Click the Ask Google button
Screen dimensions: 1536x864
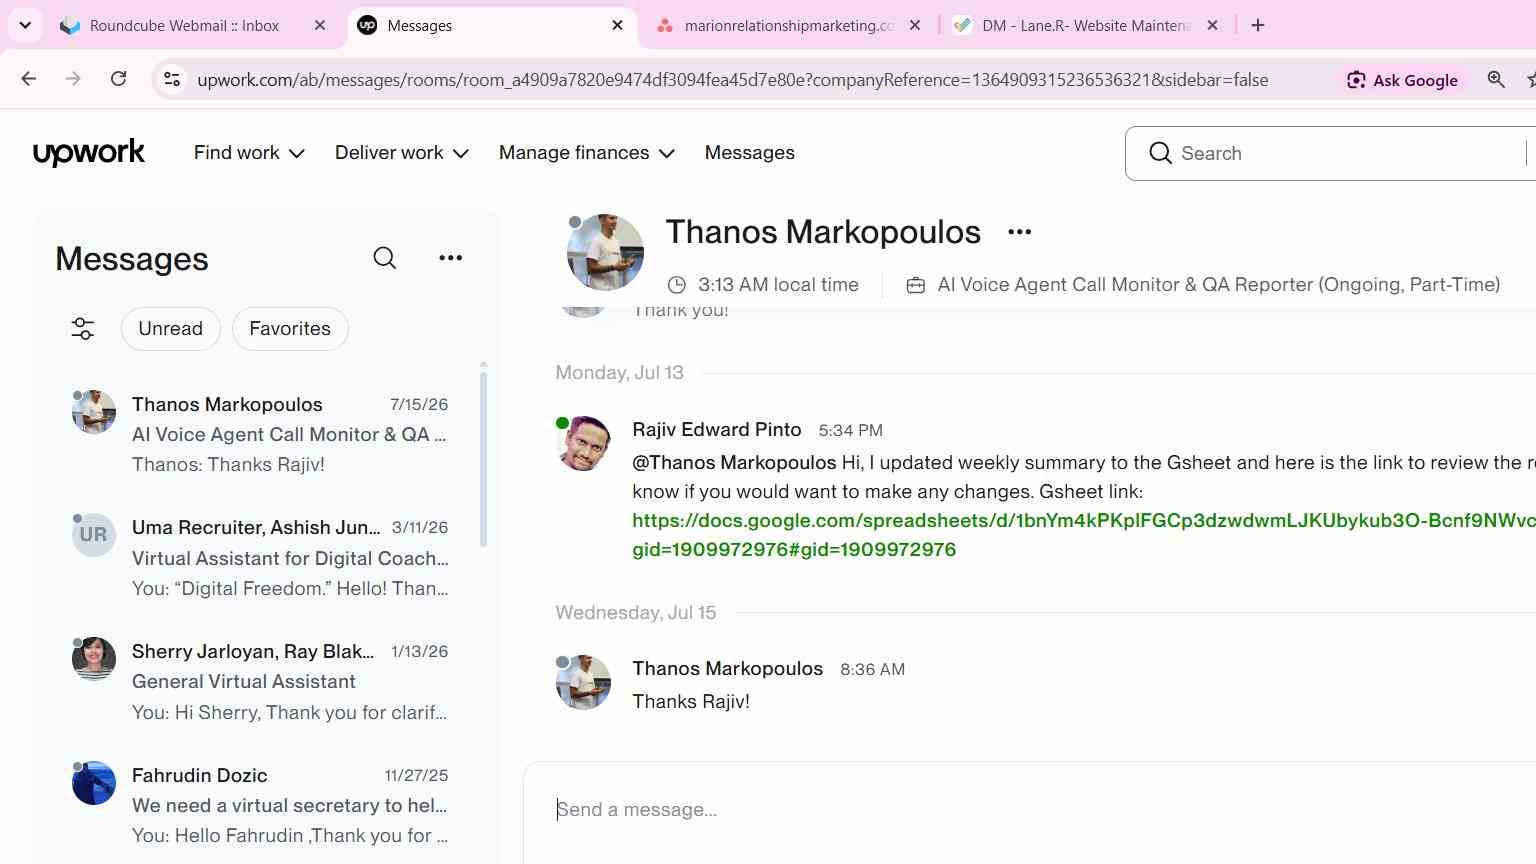click(x=1402, y=80)
